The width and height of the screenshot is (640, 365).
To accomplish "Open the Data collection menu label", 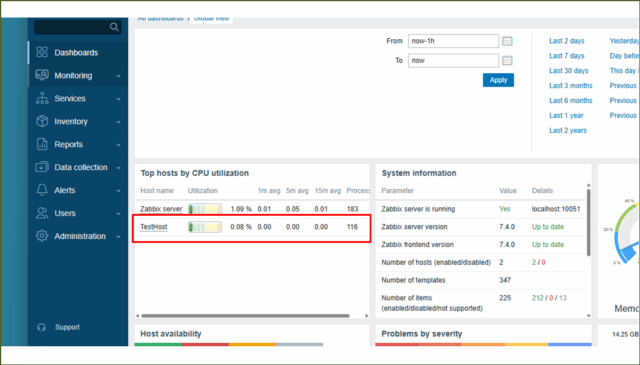I will point(81,167).
